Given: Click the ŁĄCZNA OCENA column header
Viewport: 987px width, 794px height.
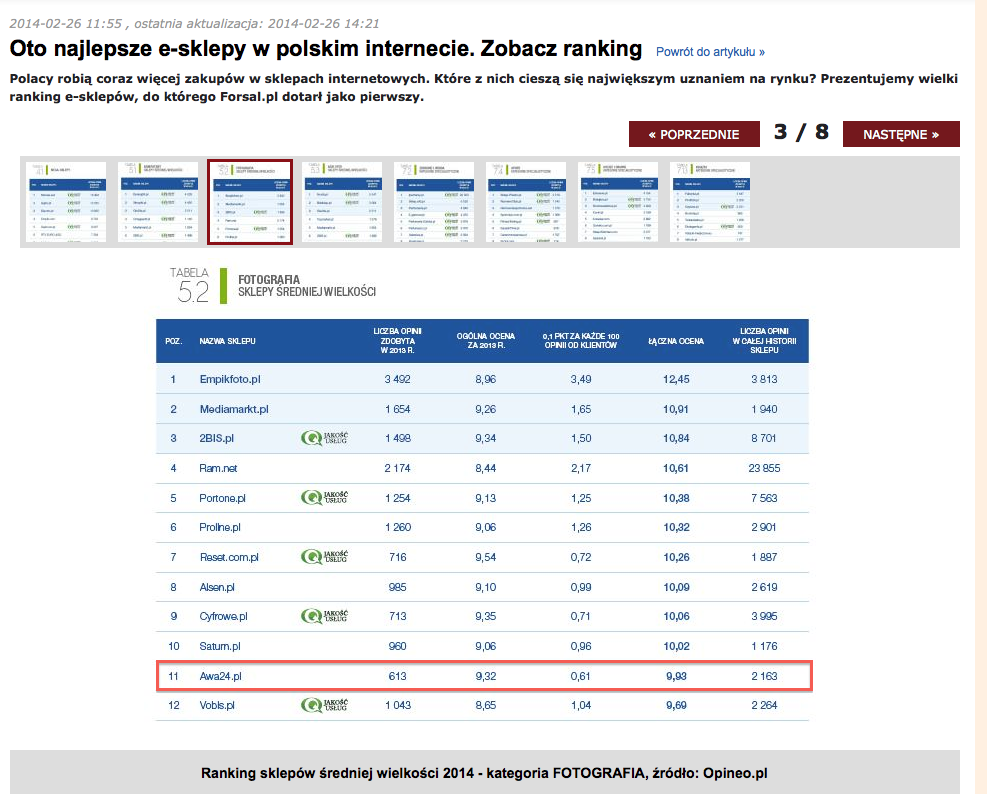Looking at the screenshot, I should (x=676, y=341).
